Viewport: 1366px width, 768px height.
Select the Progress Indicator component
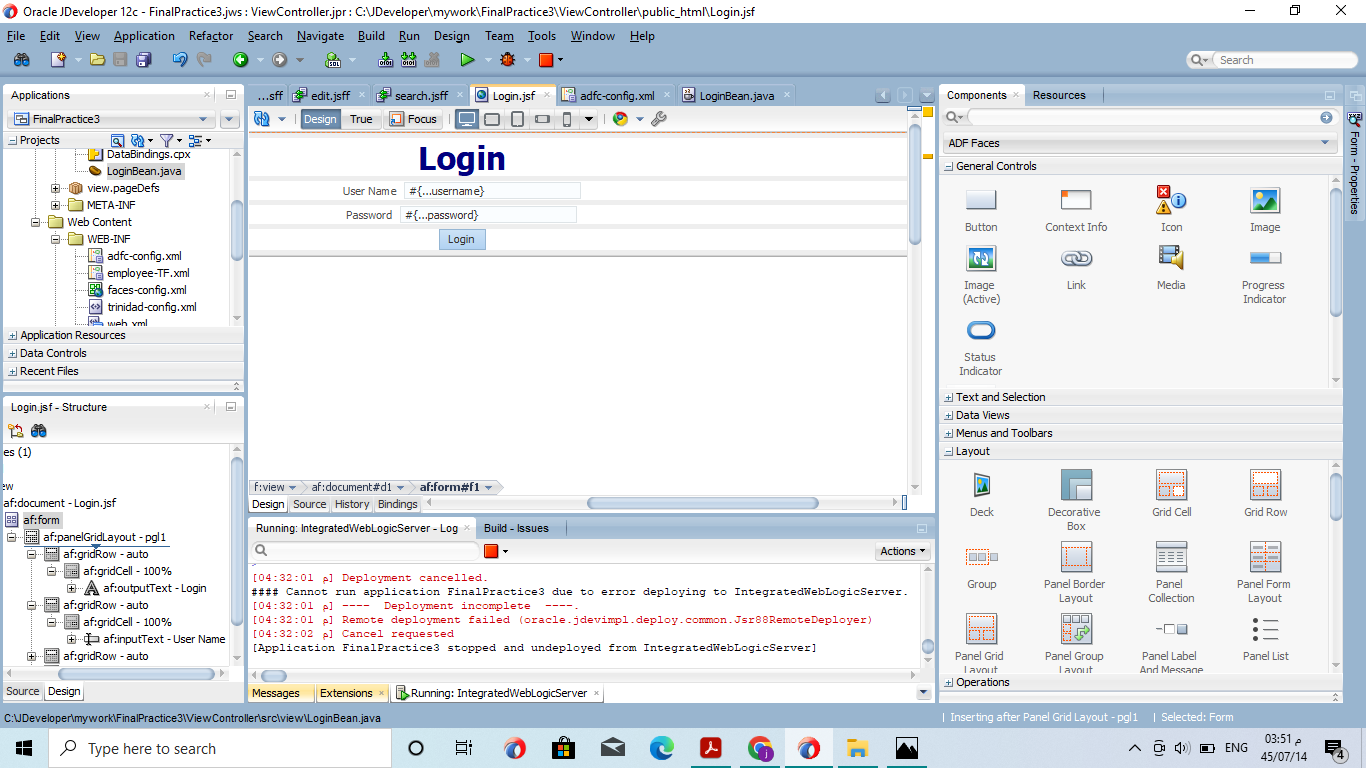coord(1264,275)
